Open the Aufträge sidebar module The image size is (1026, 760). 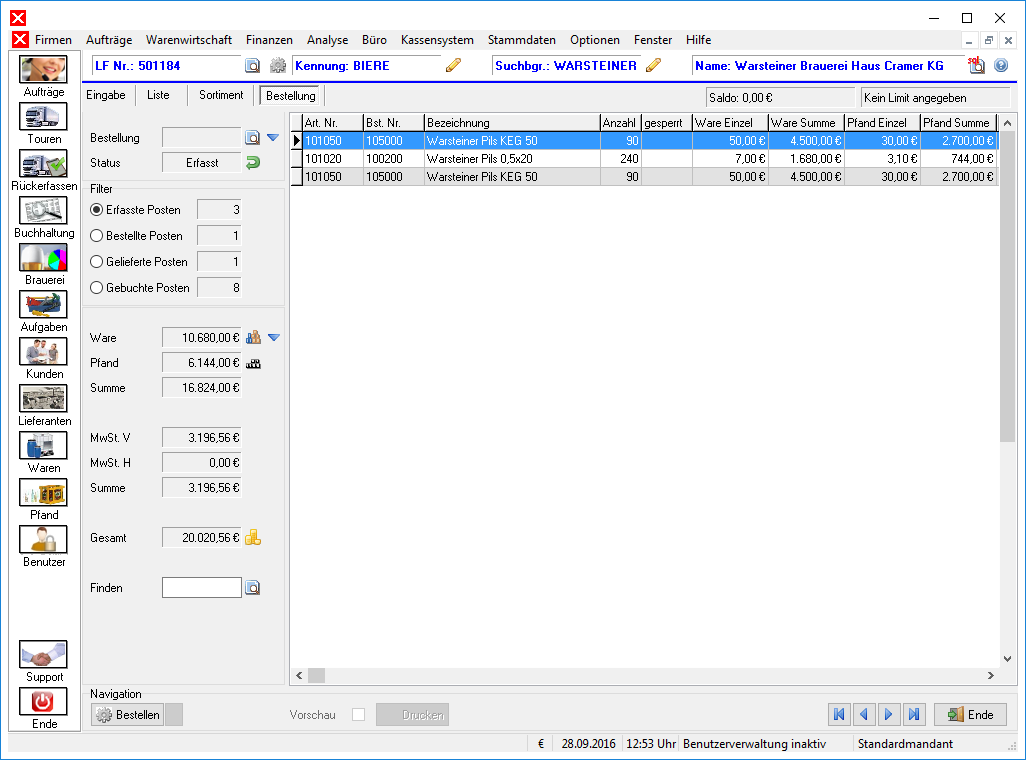(x=43, y=70)
